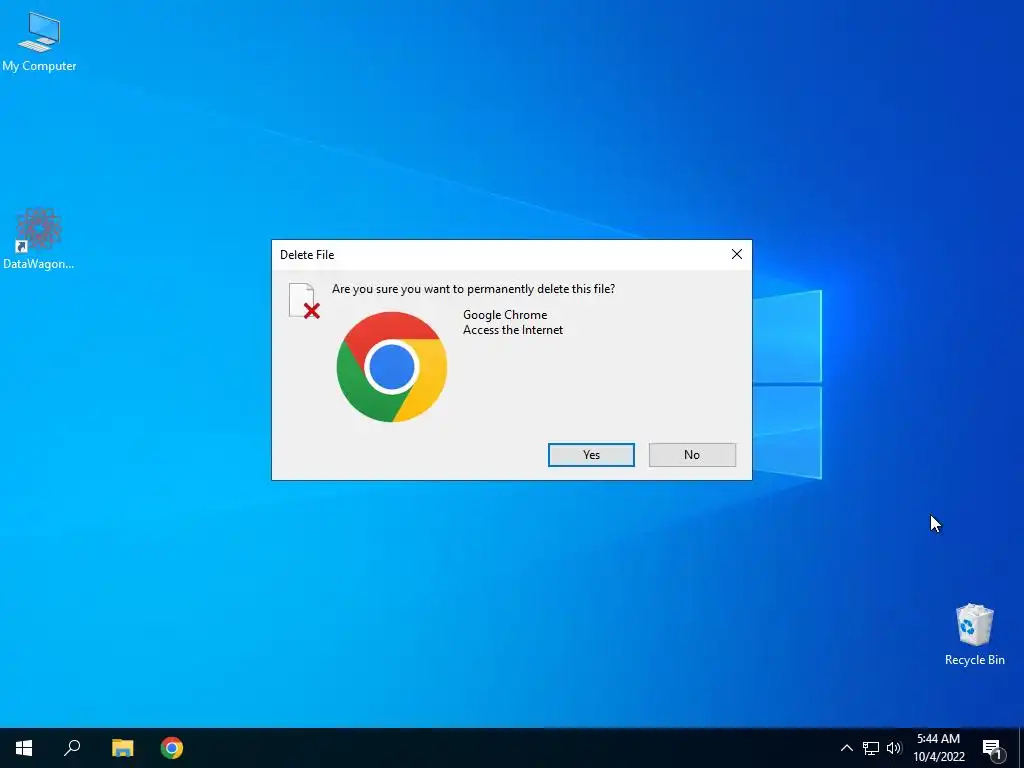Click the large Google Chrome logo in dialog
This screenshot has width=1024, height=768.
(x=392, y=366)
